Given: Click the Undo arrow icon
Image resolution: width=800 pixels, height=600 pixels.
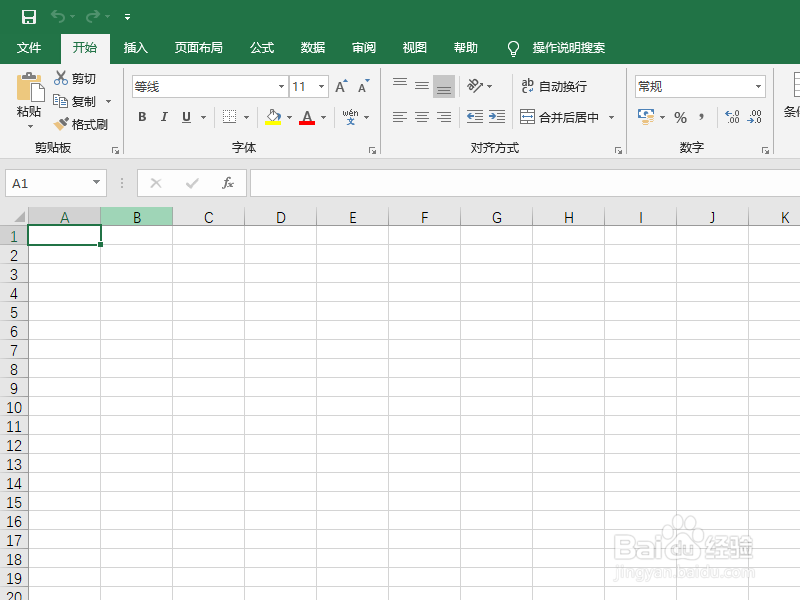Looking at the screenshot, I should [58, 17].
